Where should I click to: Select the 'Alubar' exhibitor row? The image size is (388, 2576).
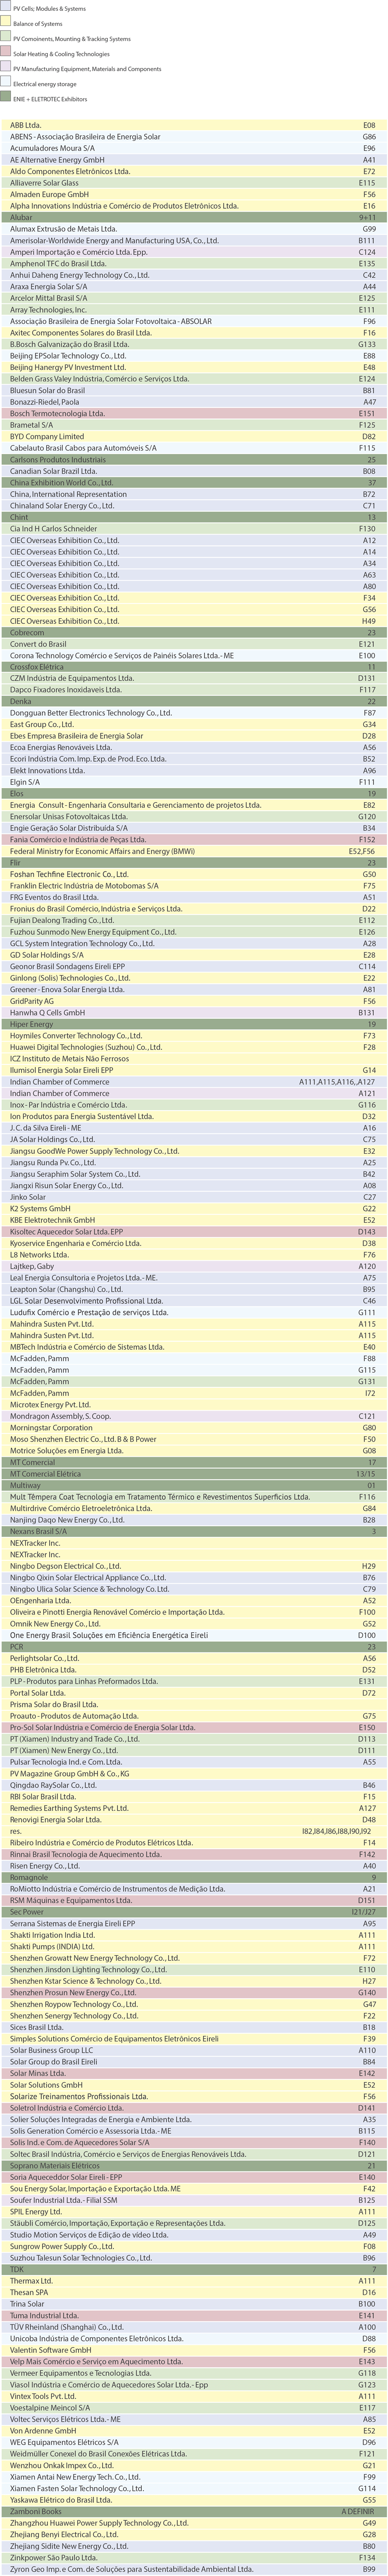(x=194, y=217)
